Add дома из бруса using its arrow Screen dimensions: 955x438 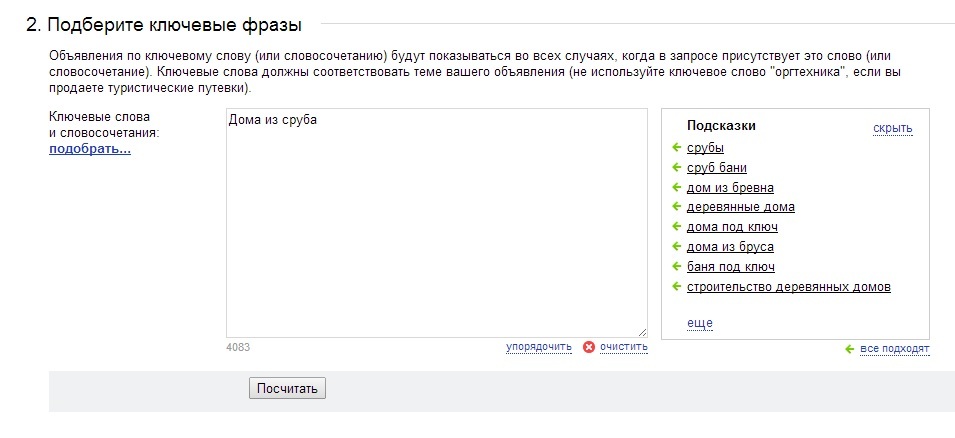click(x=675, y=247)
